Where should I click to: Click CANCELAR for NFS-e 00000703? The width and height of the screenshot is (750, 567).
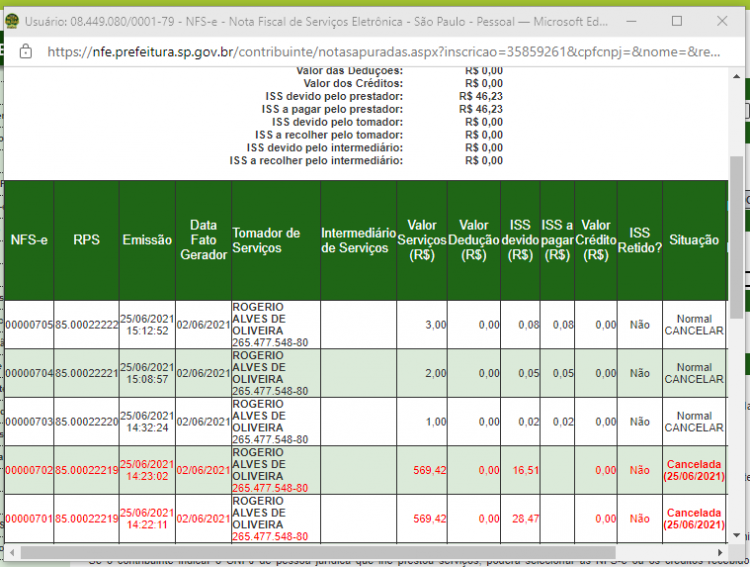point(694,428)
